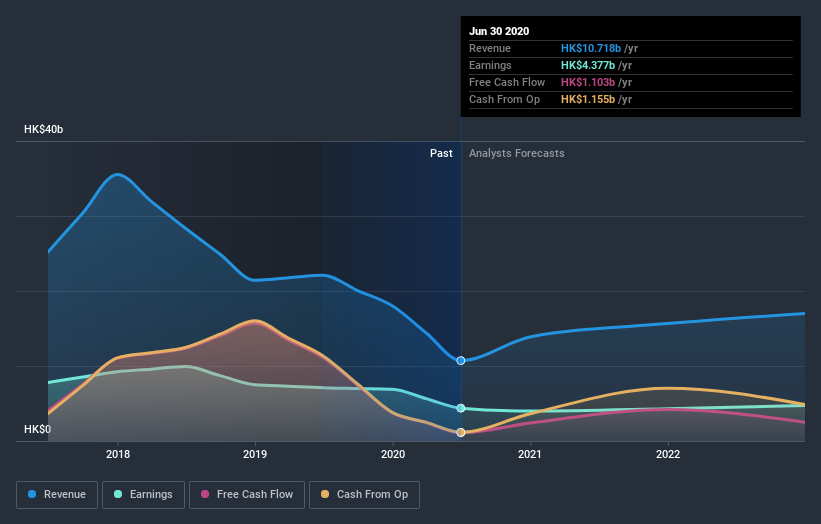
Task: Click the Cash From Op label in tooltip
Action: (504, 99)
